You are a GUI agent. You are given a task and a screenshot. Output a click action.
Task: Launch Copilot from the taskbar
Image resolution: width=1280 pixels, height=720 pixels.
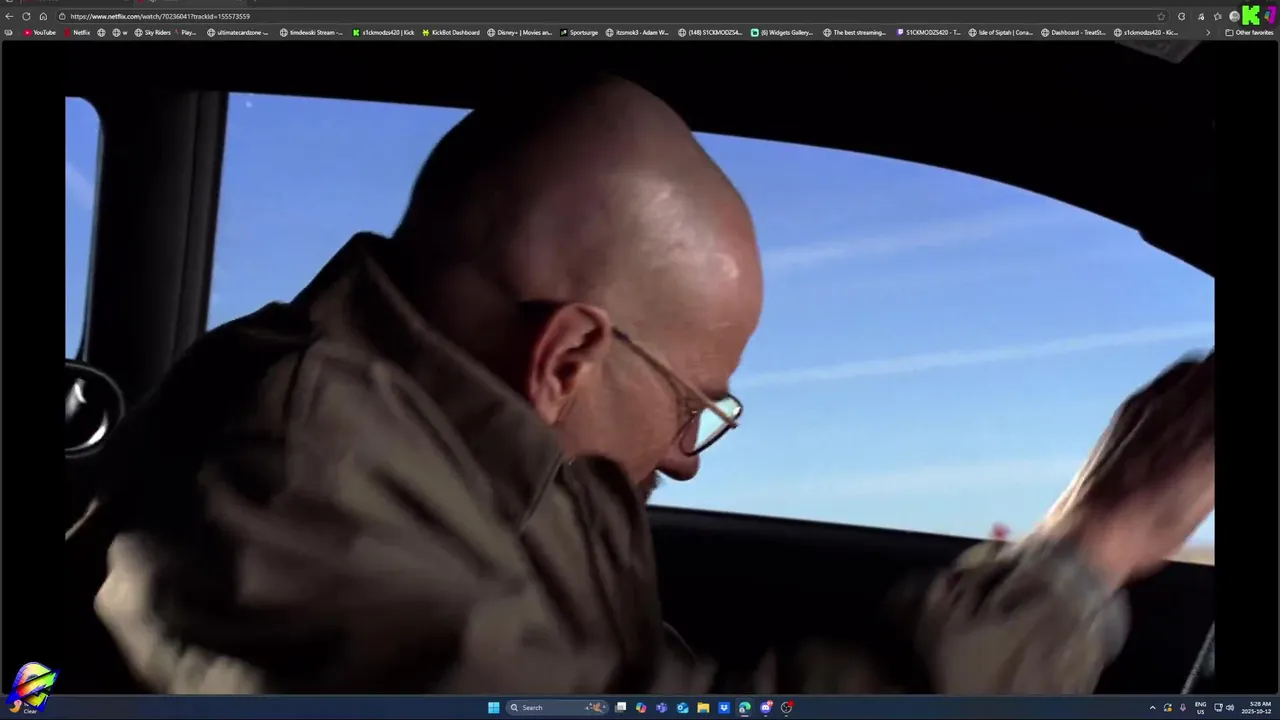pos(641,707)
